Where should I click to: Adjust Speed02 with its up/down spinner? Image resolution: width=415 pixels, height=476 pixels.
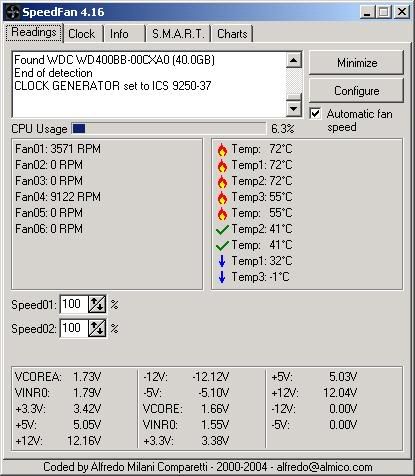[97, 328]
